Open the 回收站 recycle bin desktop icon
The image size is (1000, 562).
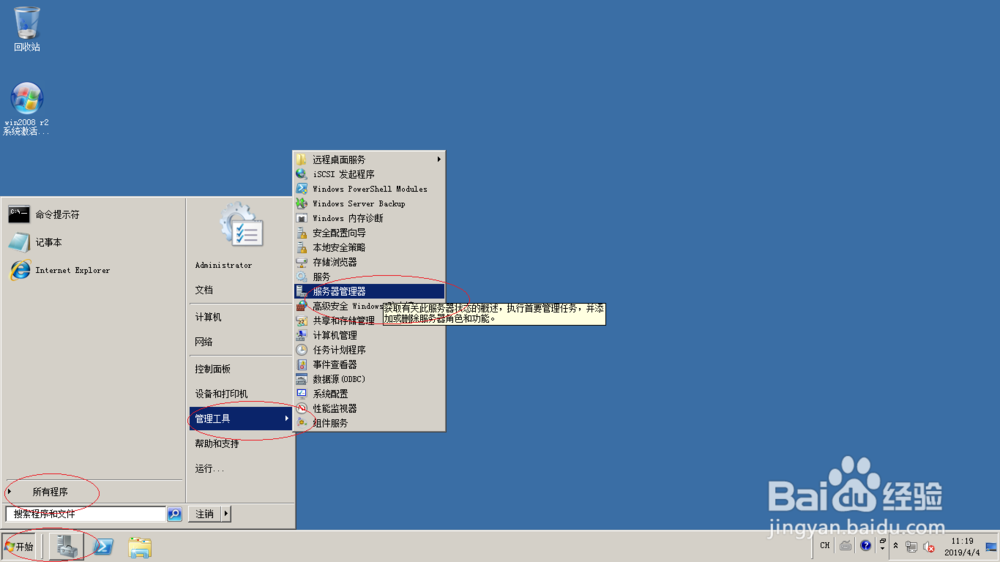pyautogui.click(x=27, y=29)
